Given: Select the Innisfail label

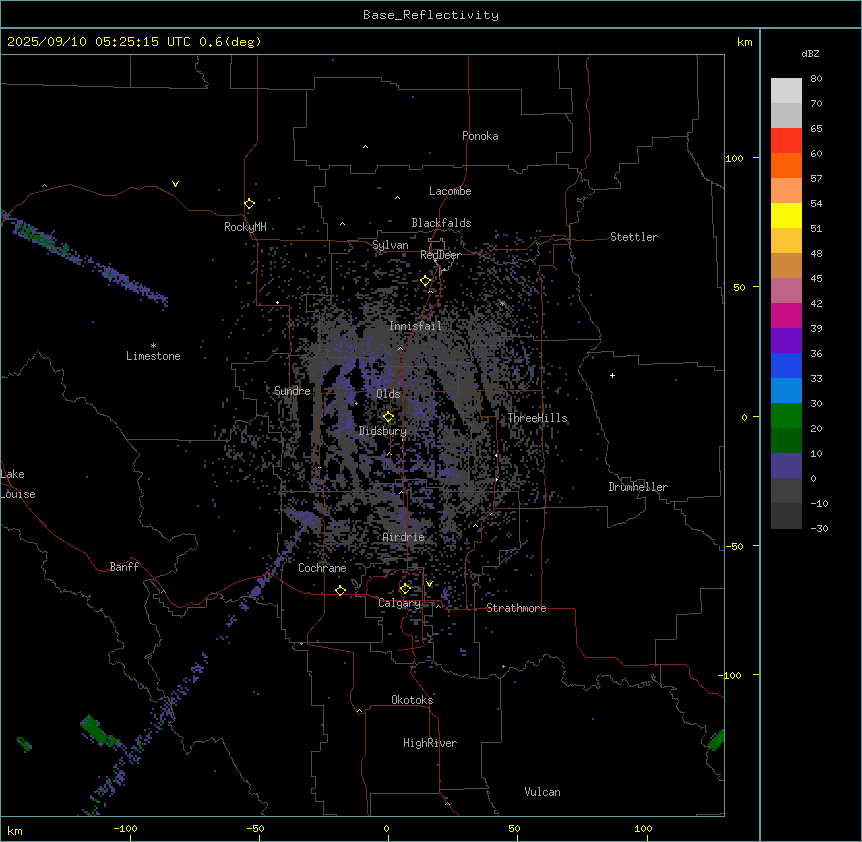Looking at the screenshot, I should click(x=415, y=326).
